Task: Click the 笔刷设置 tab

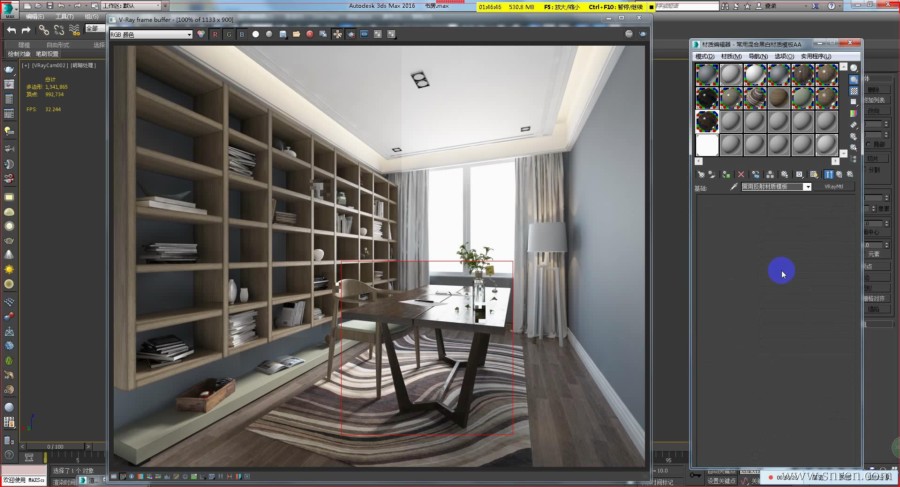Action: pos(47,54)
